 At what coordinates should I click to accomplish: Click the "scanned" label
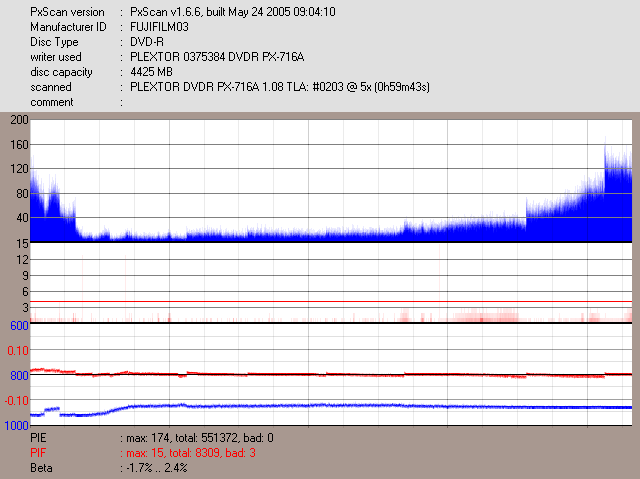[x=51, y=87]
